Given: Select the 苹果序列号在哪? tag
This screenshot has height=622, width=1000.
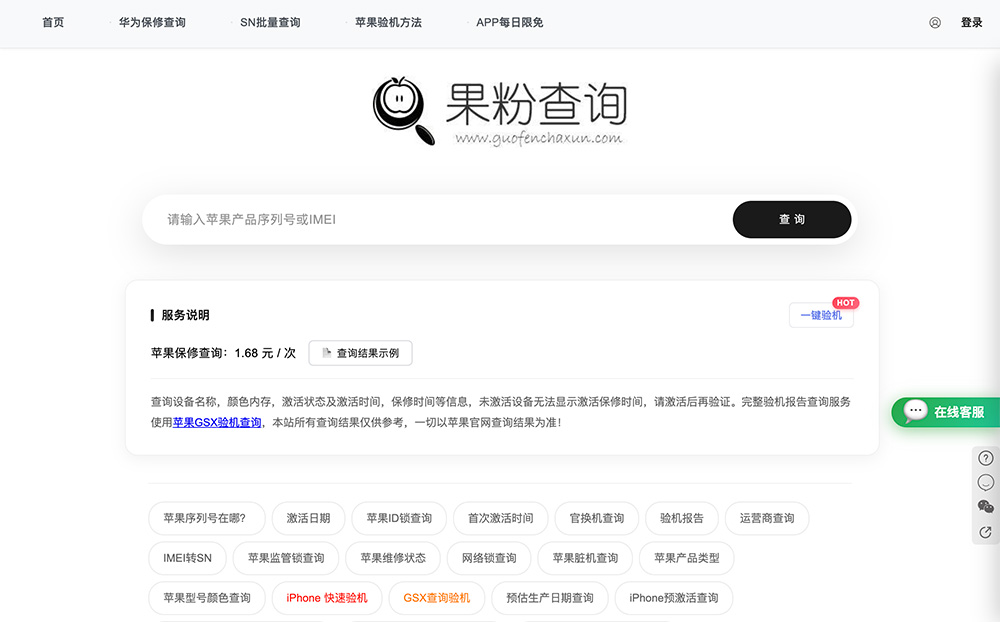Looking at the screenshot, I should pos(207,518).
